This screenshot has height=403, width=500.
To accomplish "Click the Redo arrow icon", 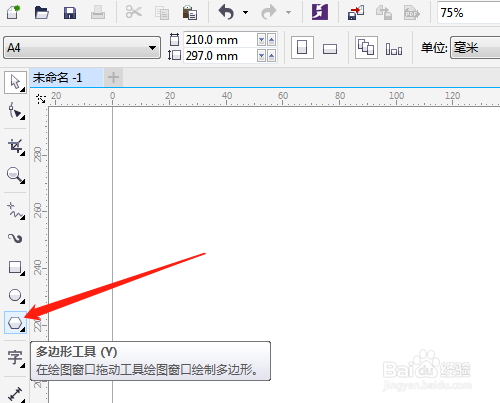I will [x=269, y=13].
